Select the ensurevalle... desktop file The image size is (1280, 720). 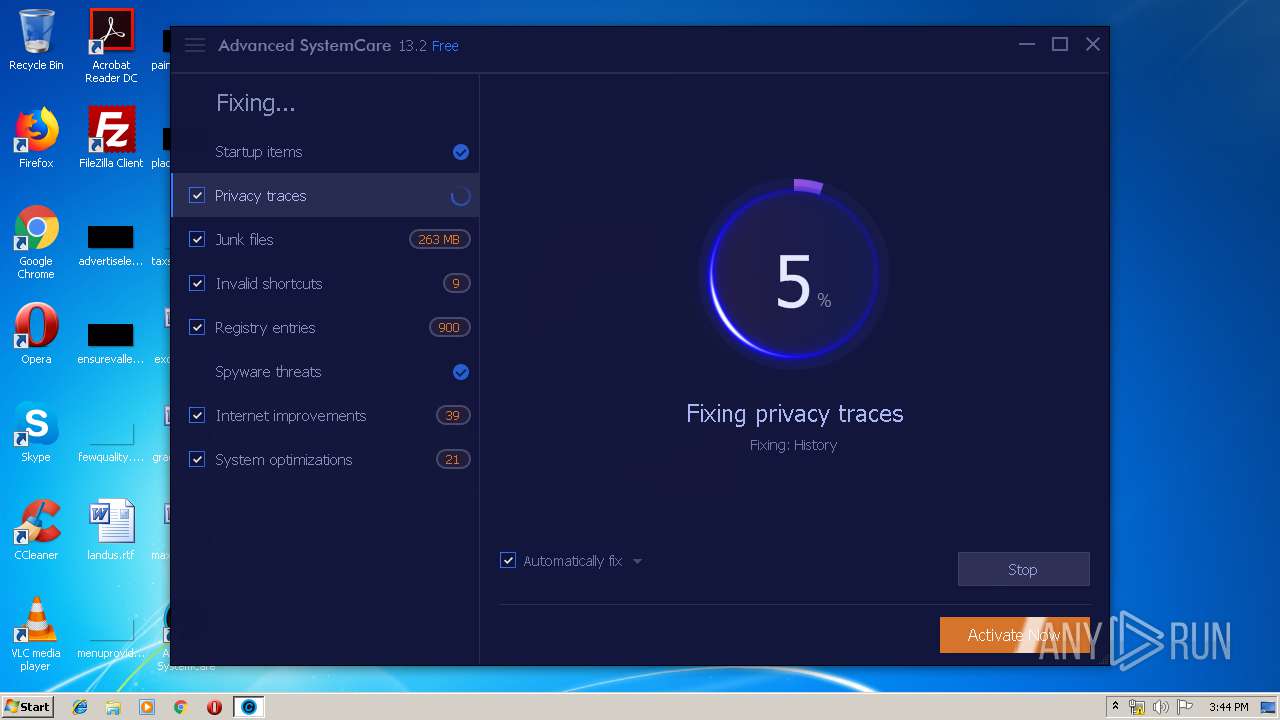point(111,343)
